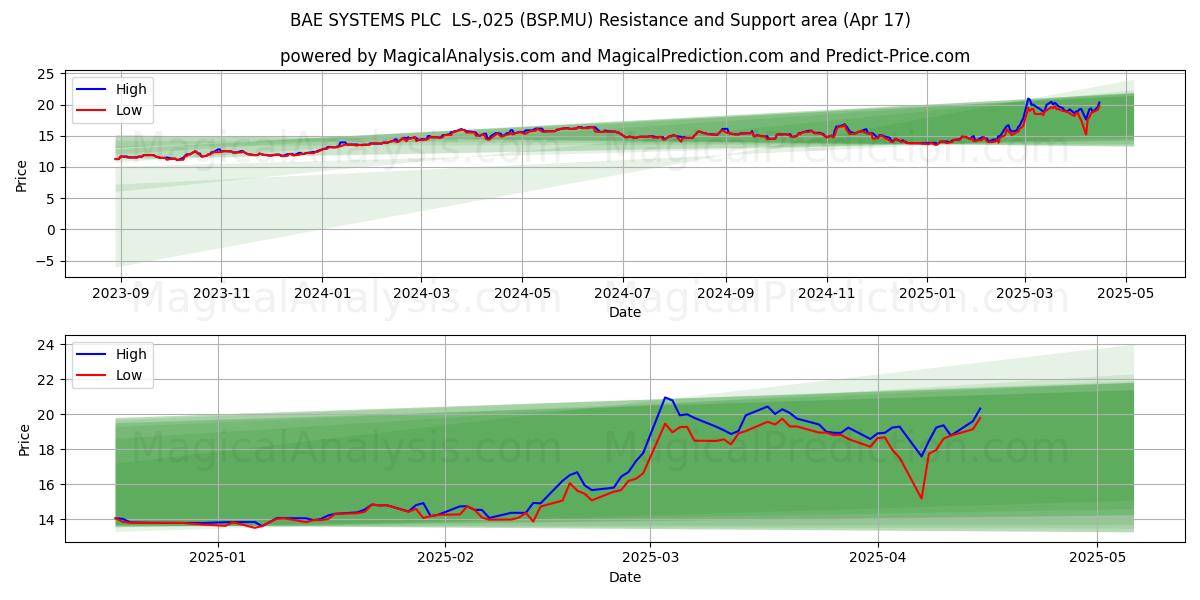The height and width of the screenshot is (600, 1200).
Task: Click the '16' price tick on bottom chart
Action: tap(47, 485)
